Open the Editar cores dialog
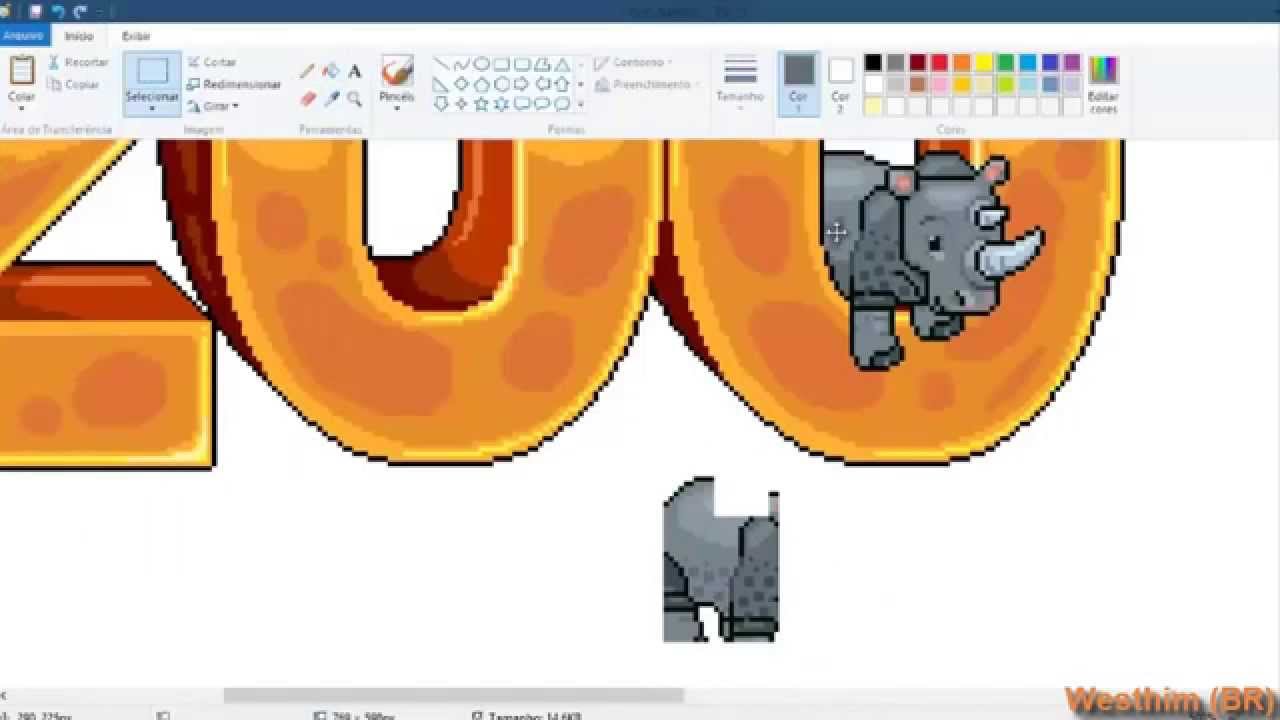The width and height of the screenshot is (1280, 720). coord(1103,84)
